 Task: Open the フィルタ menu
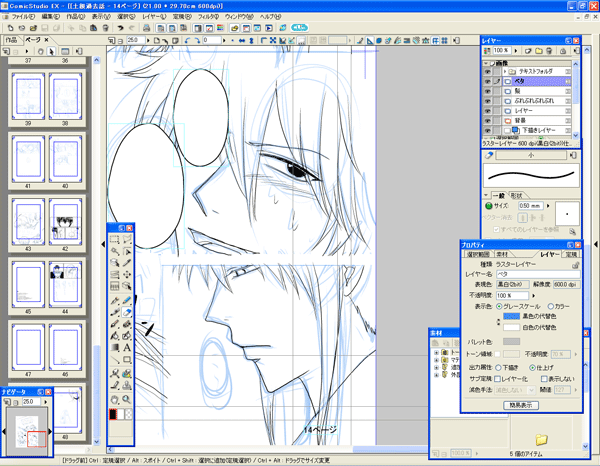pyautogui.click(x=208, y=17)
